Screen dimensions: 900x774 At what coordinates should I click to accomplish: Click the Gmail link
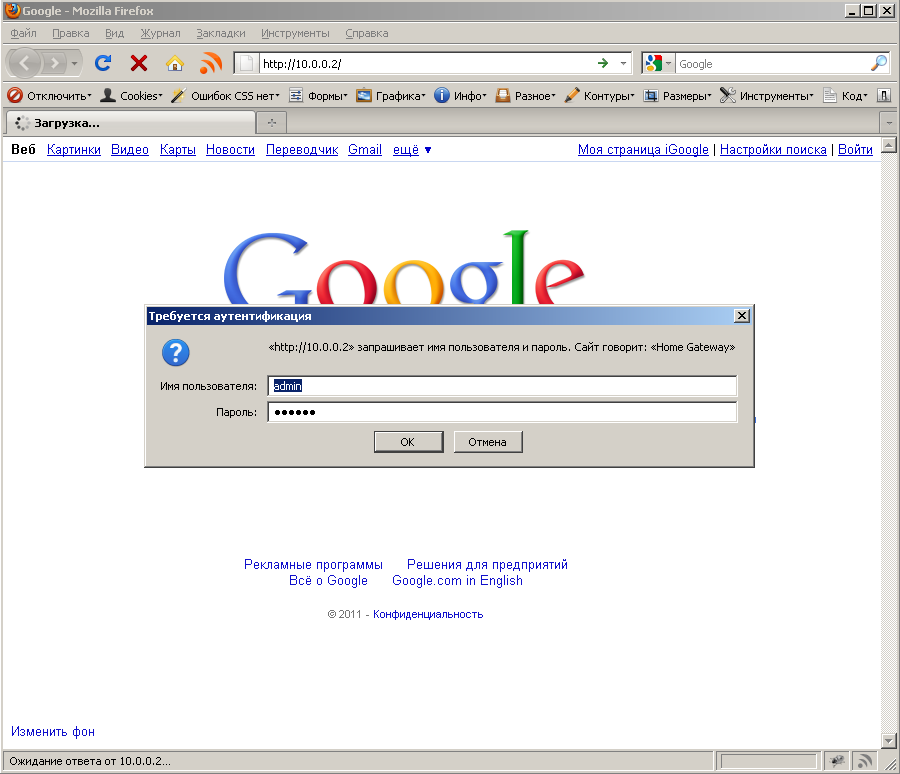point(364,150)
